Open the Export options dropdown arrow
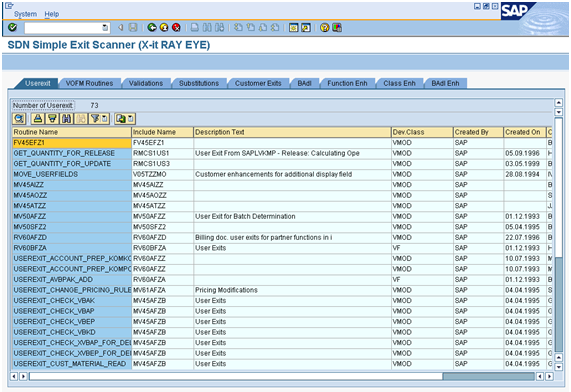 pos(131,118)
